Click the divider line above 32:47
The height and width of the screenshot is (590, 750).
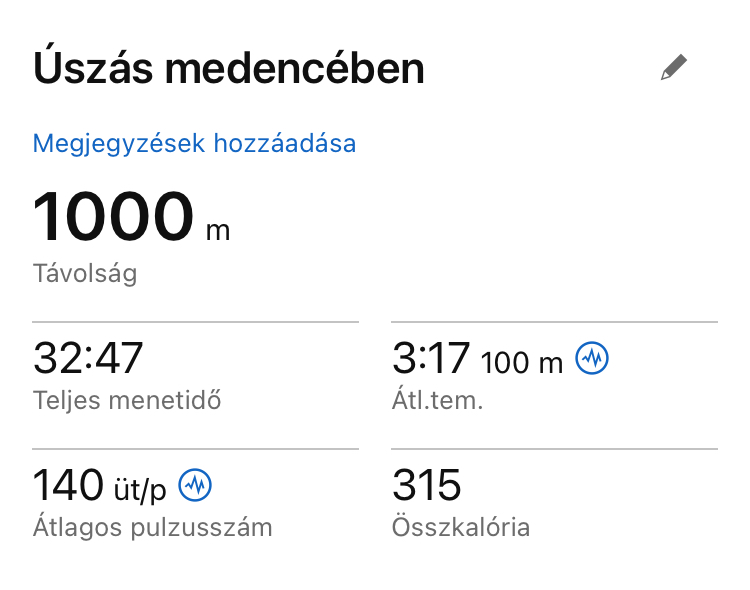195,322
